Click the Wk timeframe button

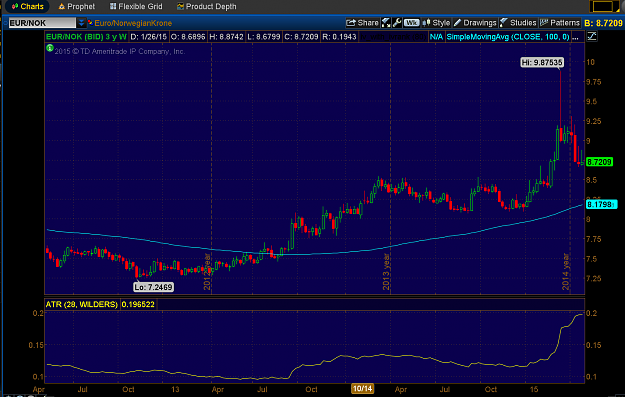(x=411, y=23)
